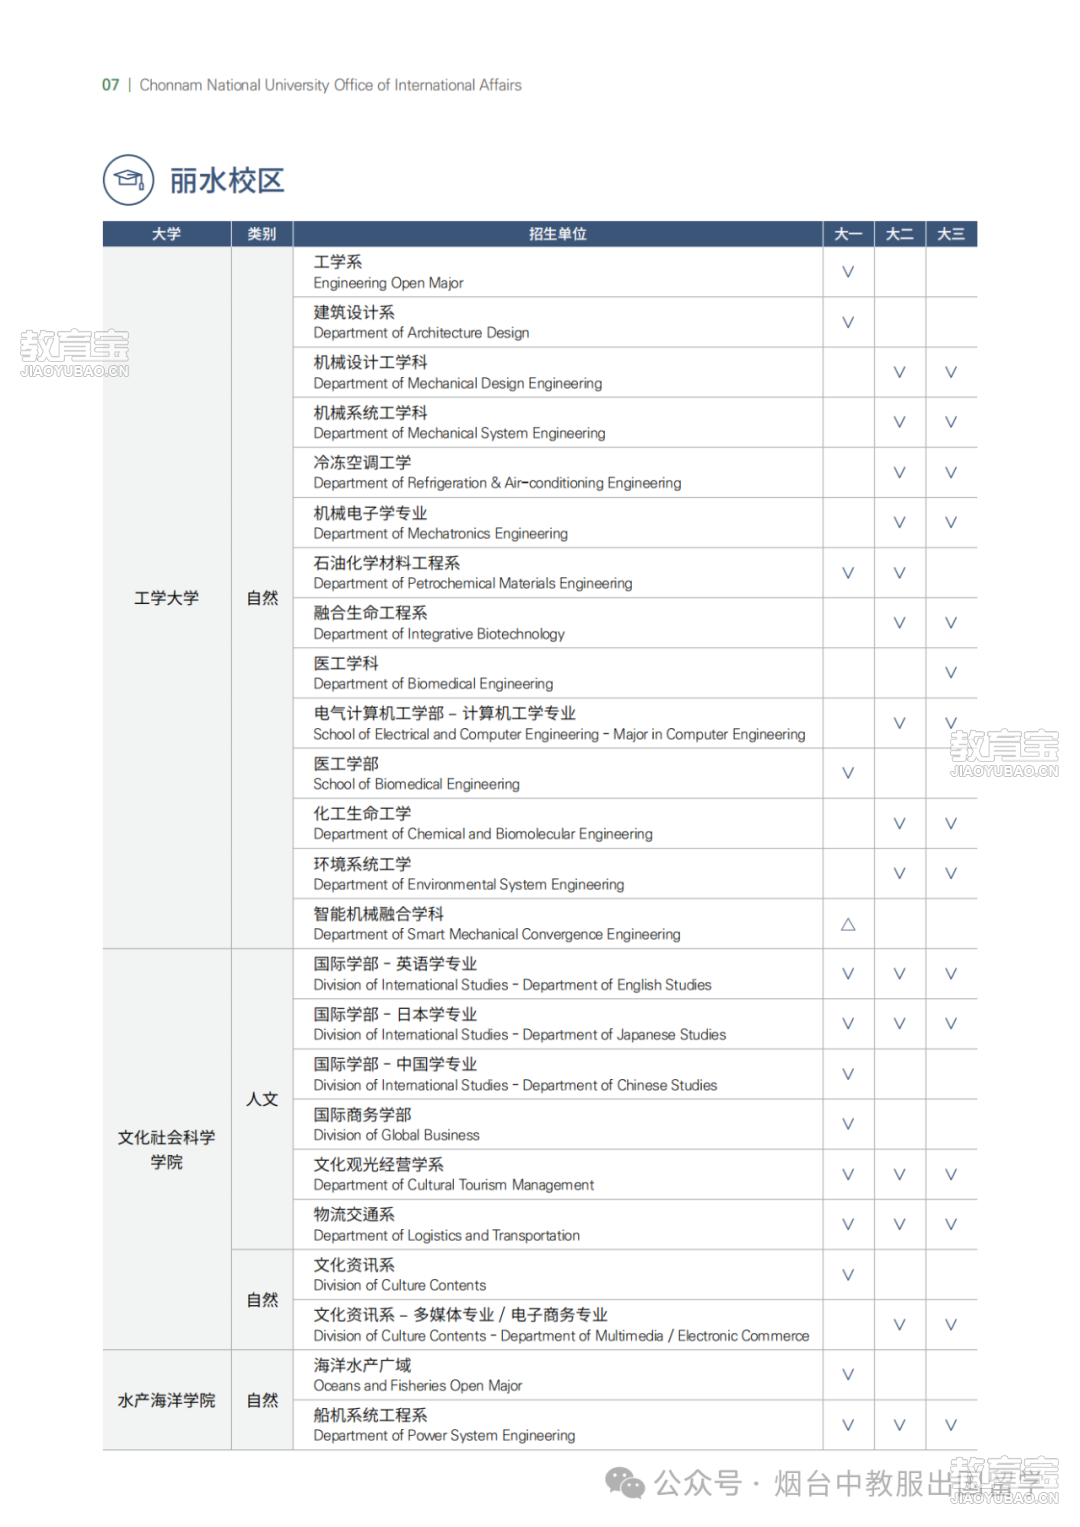
Task: Click the 冷冻空调工学 row title
Action: (x=362, y=462)
